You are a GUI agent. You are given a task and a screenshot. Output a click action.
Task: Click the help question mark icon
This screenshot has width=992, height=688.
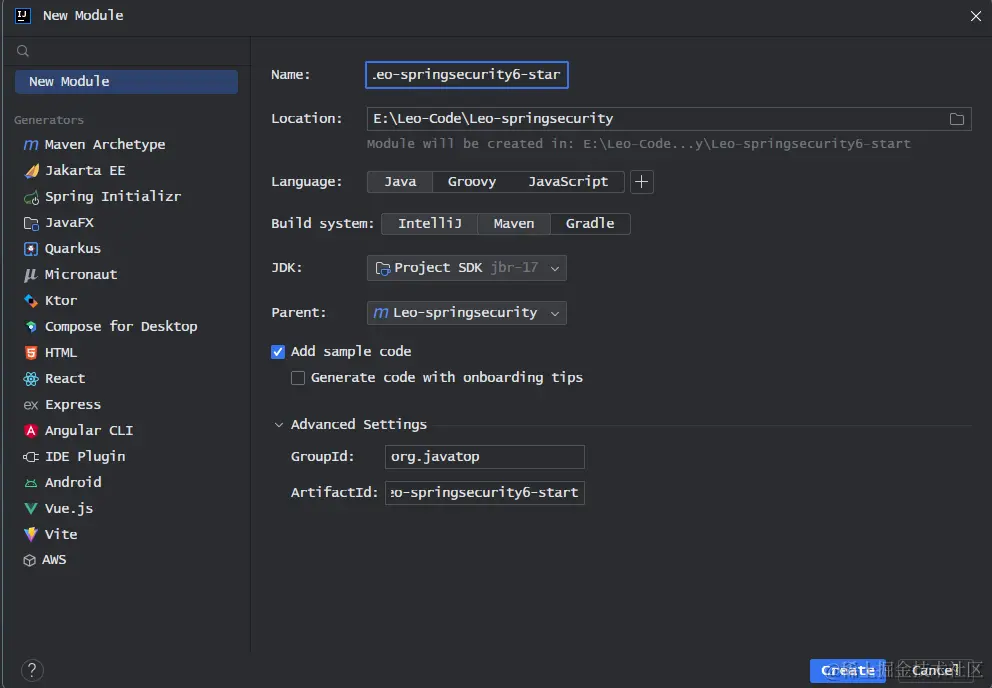(x=32, y=670)
